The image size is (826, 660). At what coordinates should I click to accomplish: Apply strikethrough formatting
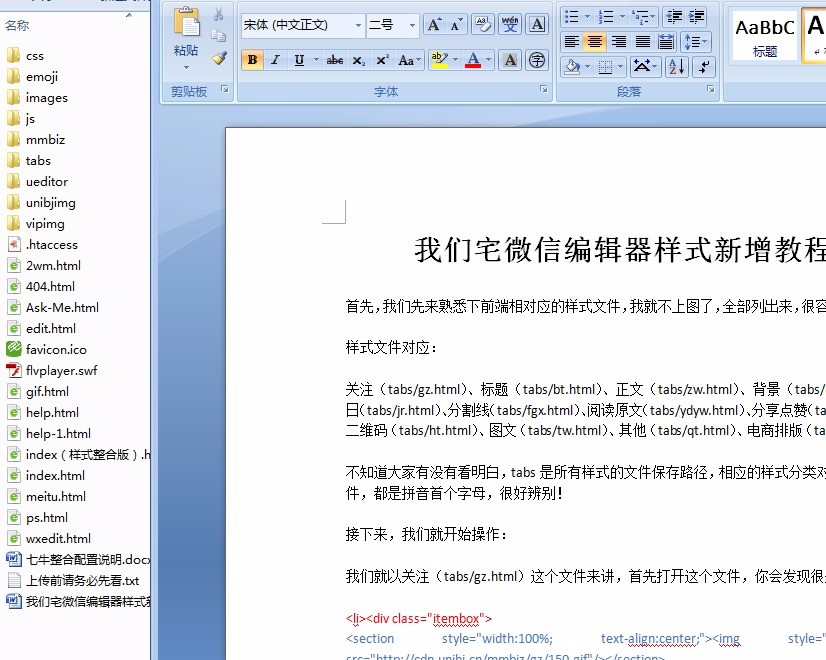tap(335, 60)
